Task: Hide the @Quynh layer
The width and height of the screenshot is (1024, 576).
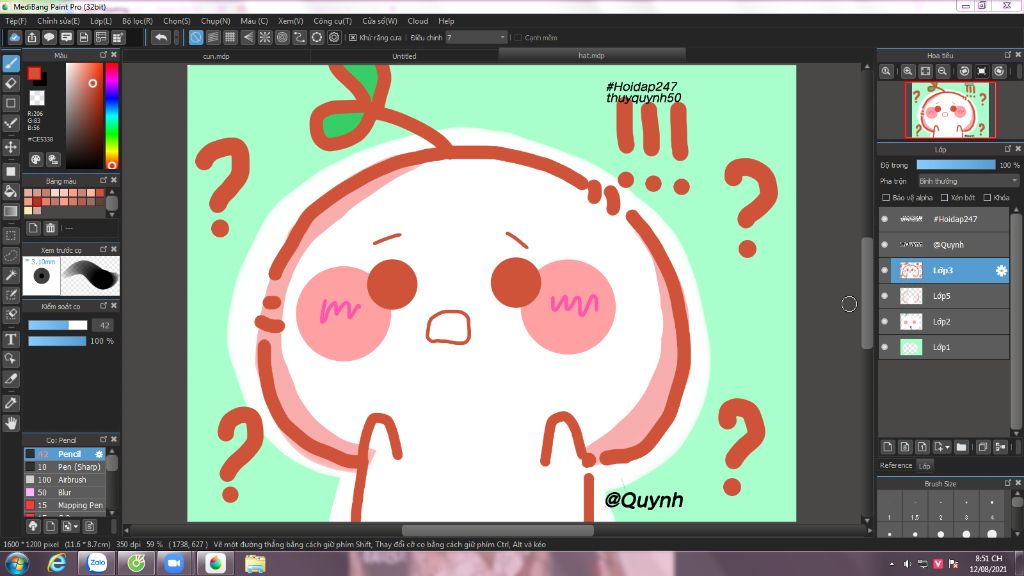Action: tap(885, 245)
